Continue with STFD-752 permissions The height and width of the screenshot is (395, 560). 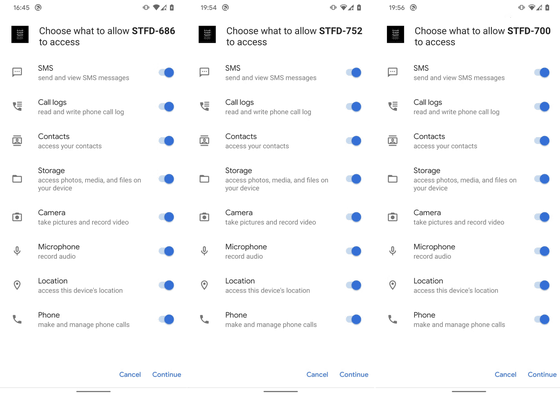[354, 374]
